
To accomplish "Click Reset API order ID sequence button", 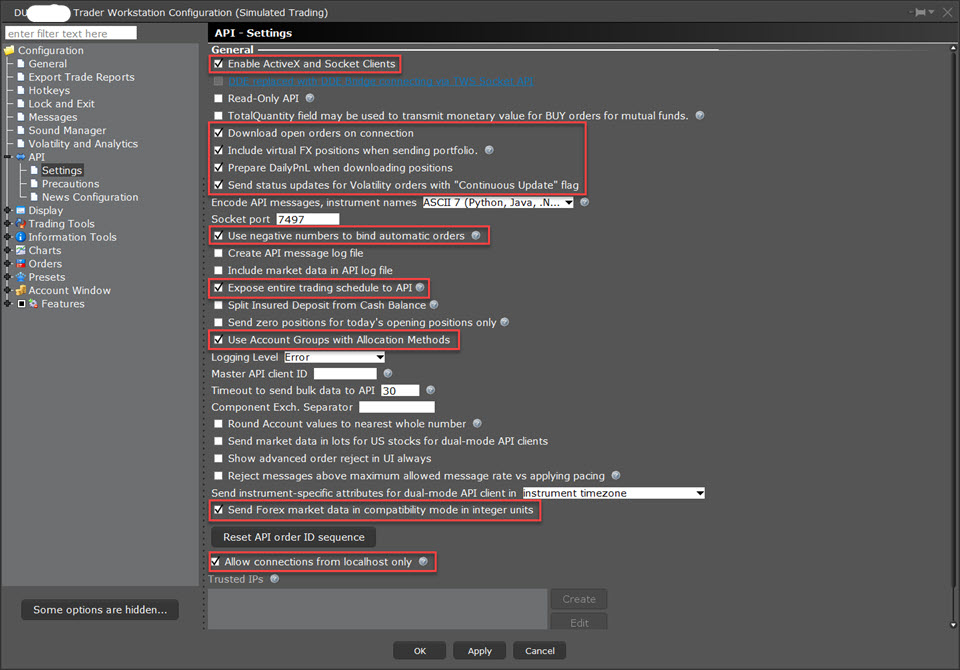I will [x=293, y=537].
